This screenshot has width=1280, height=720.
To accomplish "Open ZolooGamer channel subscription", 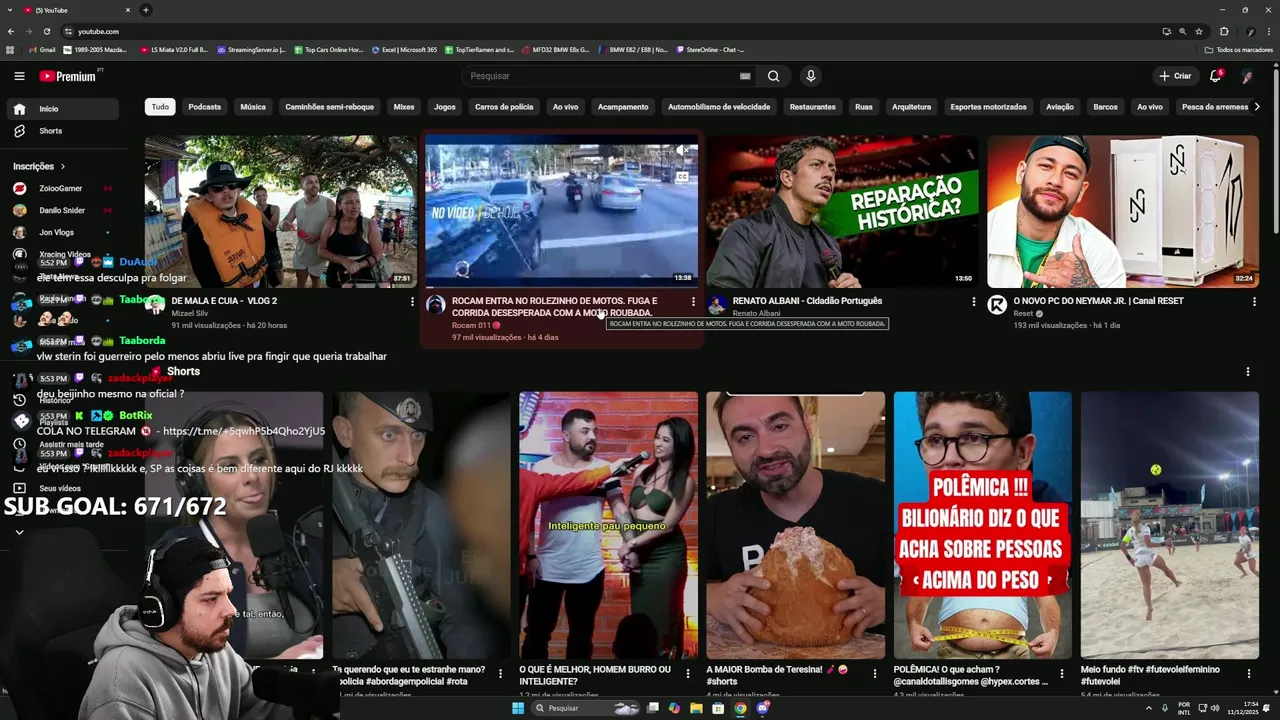I will pos(60,188).
